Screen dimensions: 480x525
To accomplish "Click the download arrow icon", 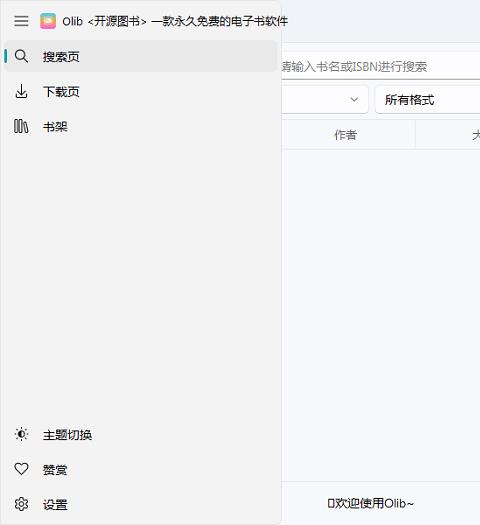I will 21,91.
